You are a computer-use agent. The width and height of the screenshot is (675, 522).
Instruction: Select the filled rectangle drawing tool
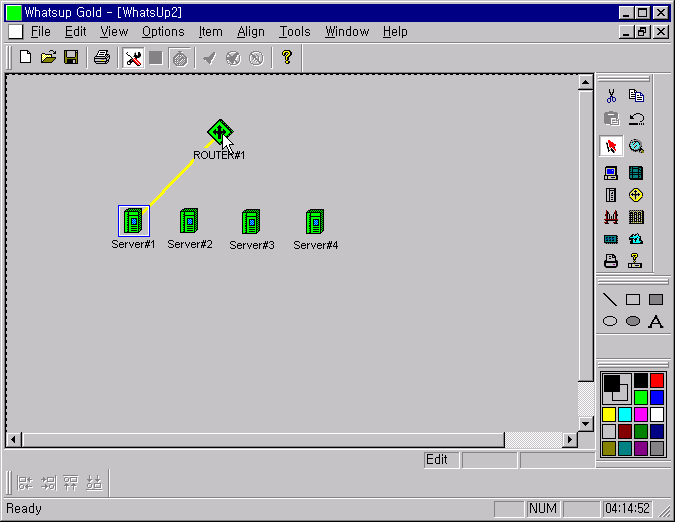pos(656,300)
